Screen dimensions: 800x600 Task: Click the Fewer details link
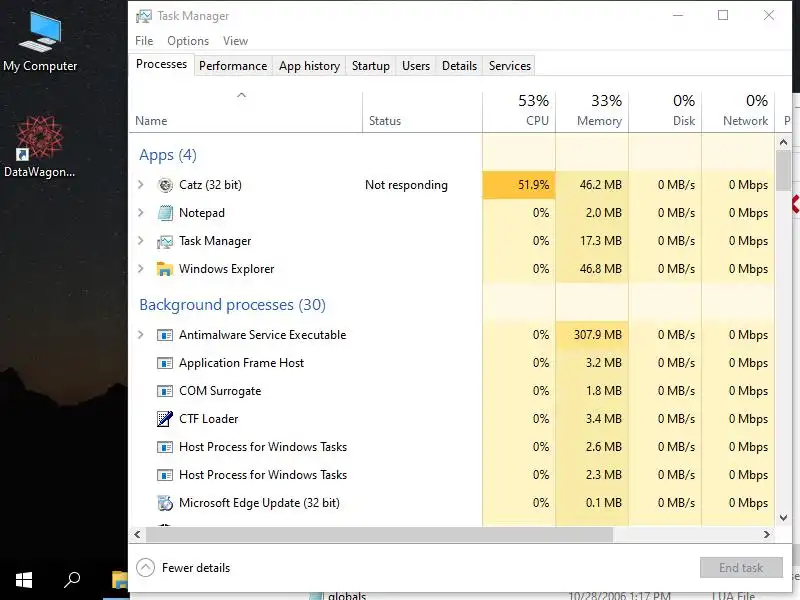coord(196,568)
